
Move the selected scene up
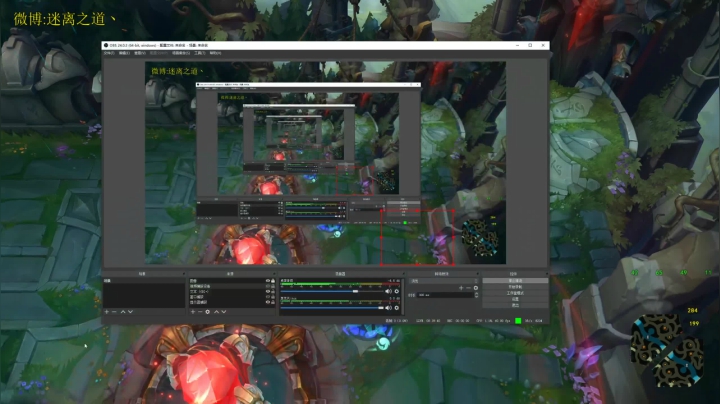(x=123, y=312)
